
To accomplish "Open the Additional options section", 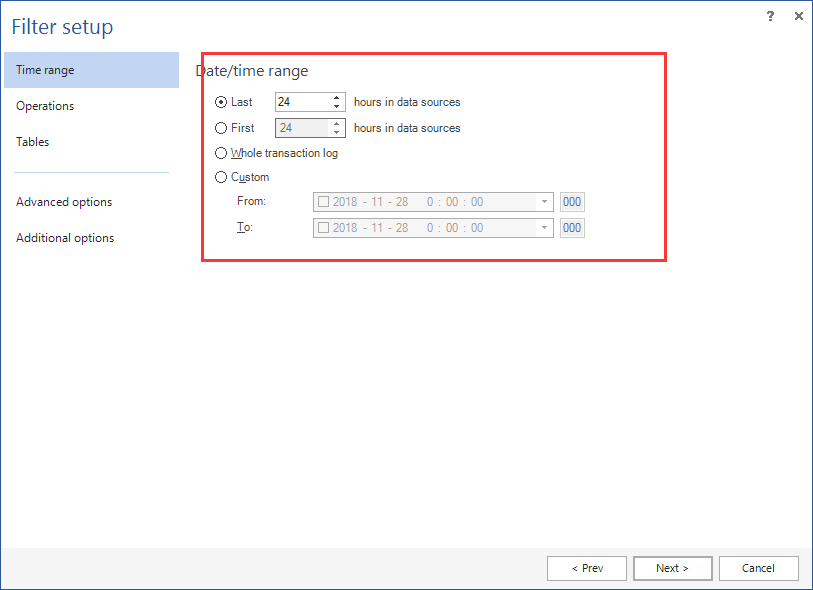I will coord(65,237).
